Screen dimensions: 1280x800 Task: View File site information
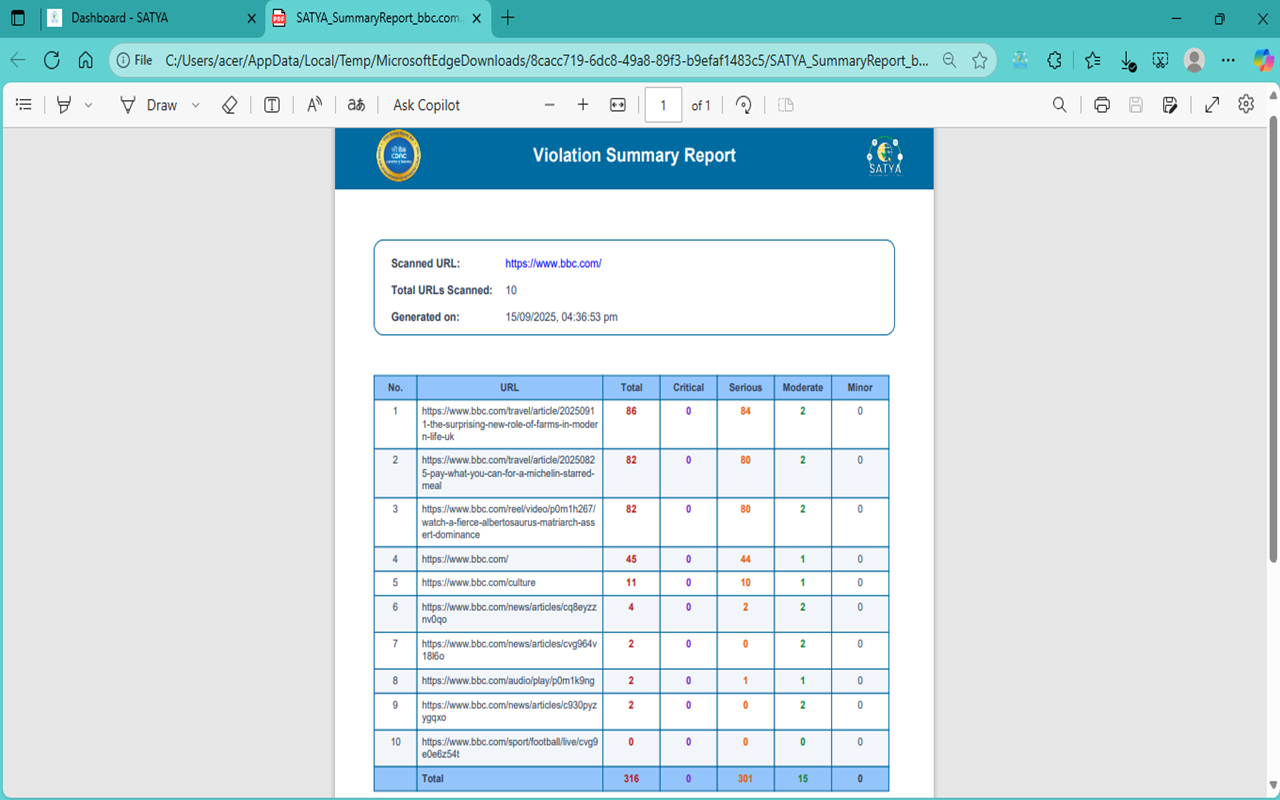click(134, 60)
